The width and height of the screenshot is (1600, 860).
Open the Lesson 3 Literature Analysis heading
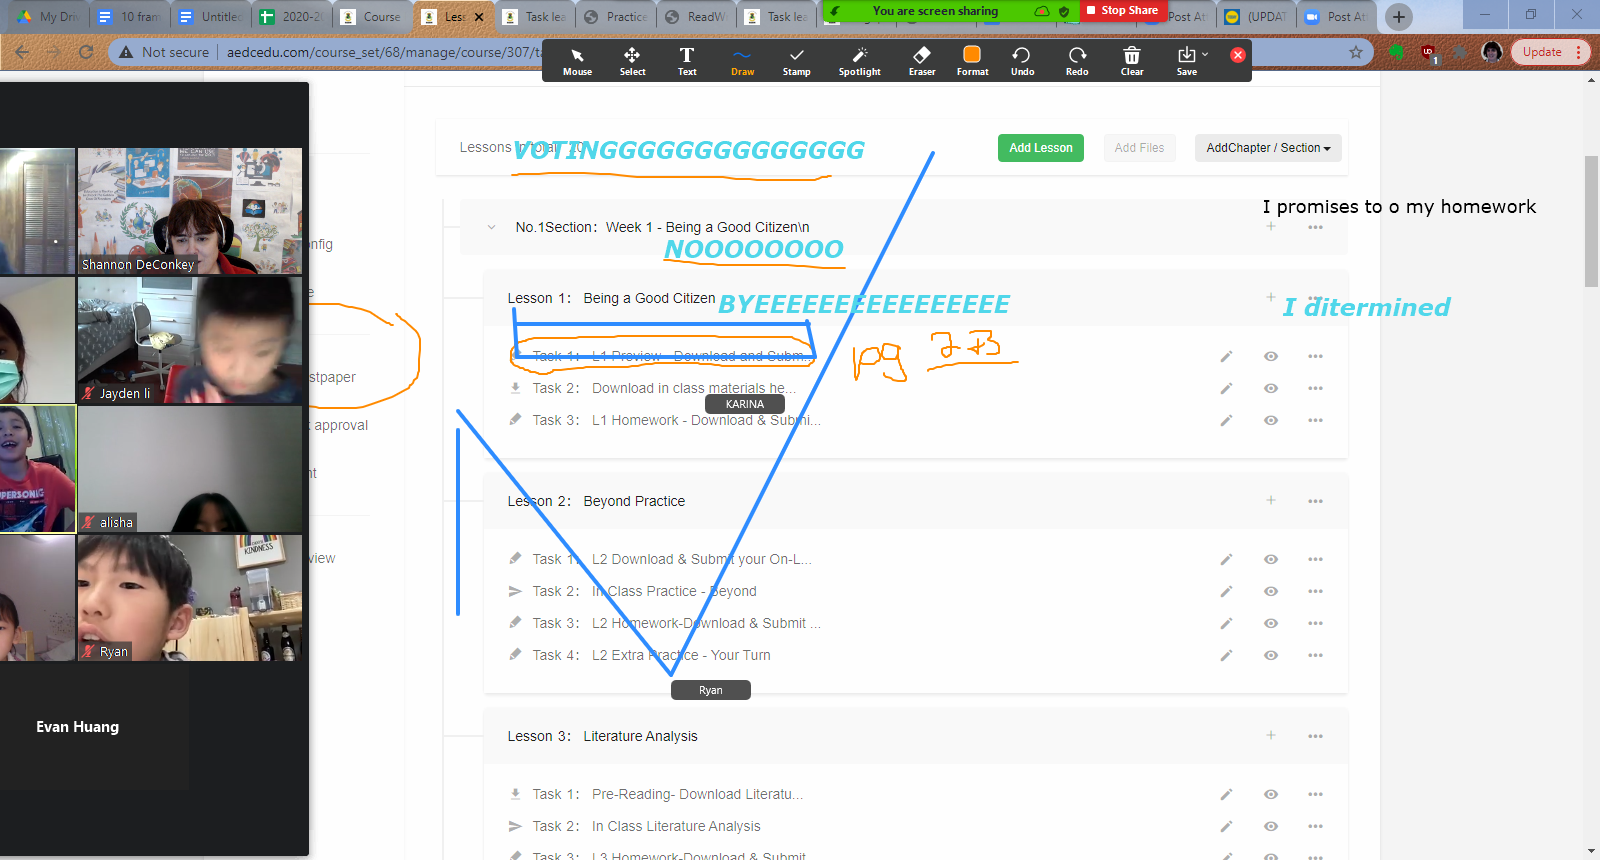tap(602, 736)
